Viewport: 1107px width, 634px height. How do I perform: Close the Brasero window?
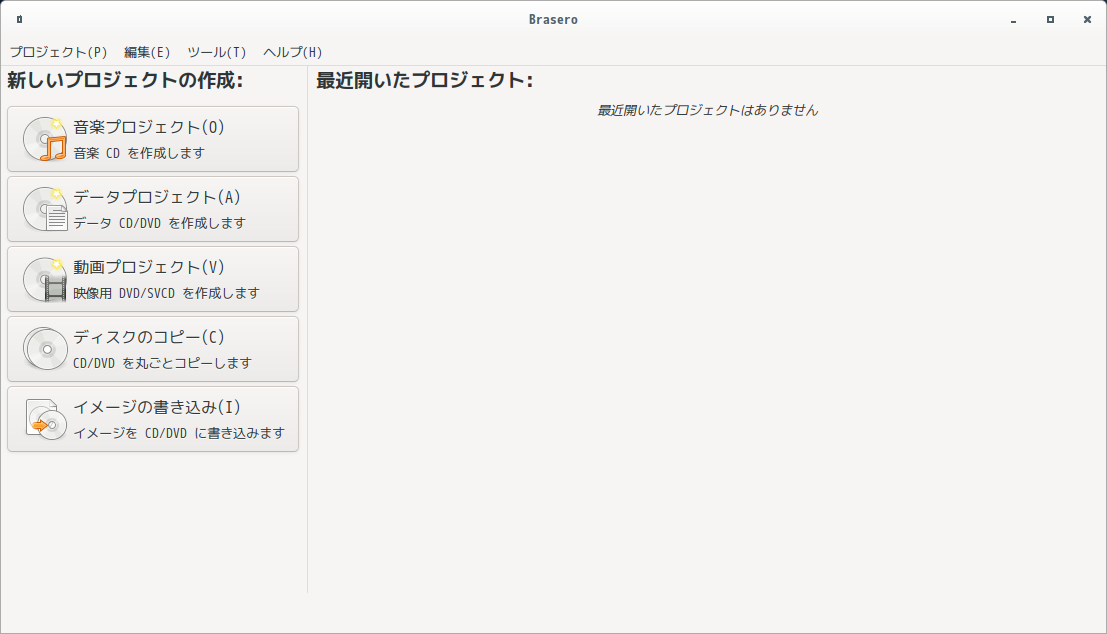pyautogui.click(x=1087, y=20)
